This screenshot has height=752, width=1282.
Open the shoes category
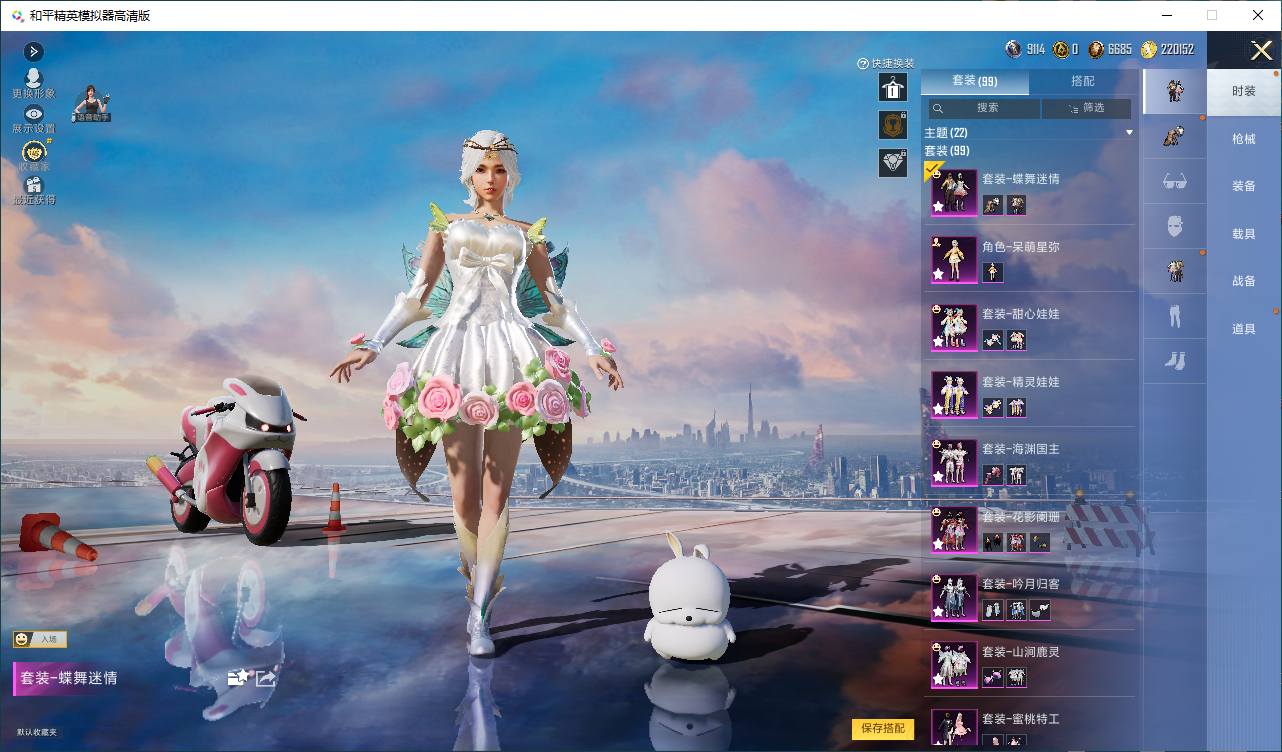tap(1174, 360)
